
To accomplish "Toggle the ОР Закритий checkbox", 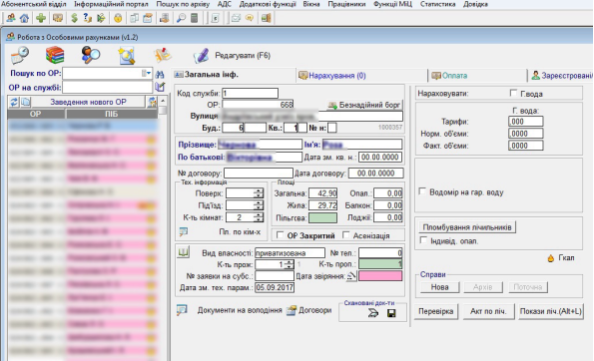I will 280,235.
